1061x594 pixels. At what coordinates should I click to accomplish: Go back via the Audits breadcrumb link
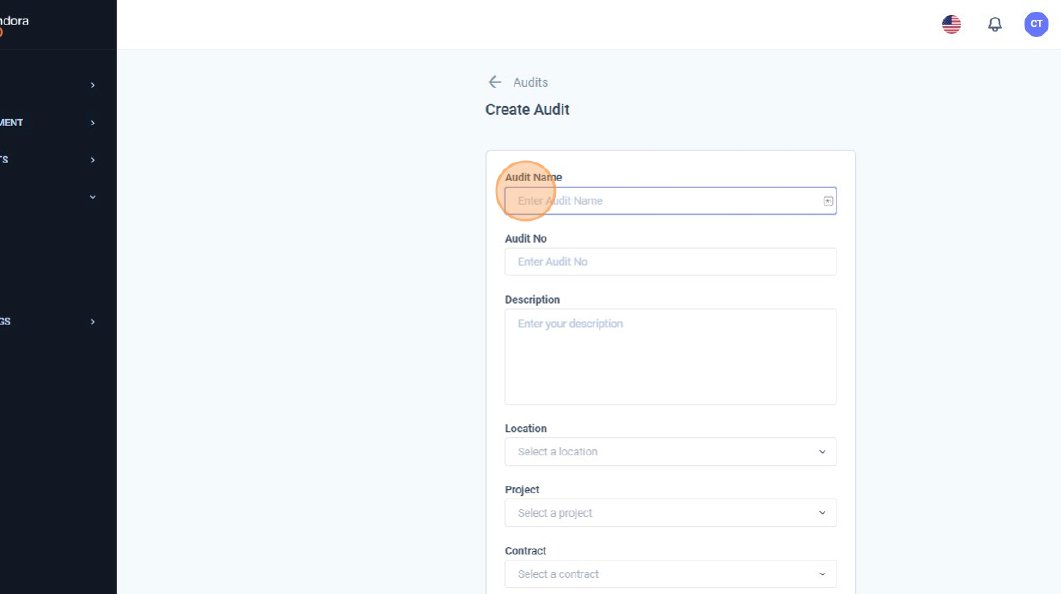click(x=530, y=82)
